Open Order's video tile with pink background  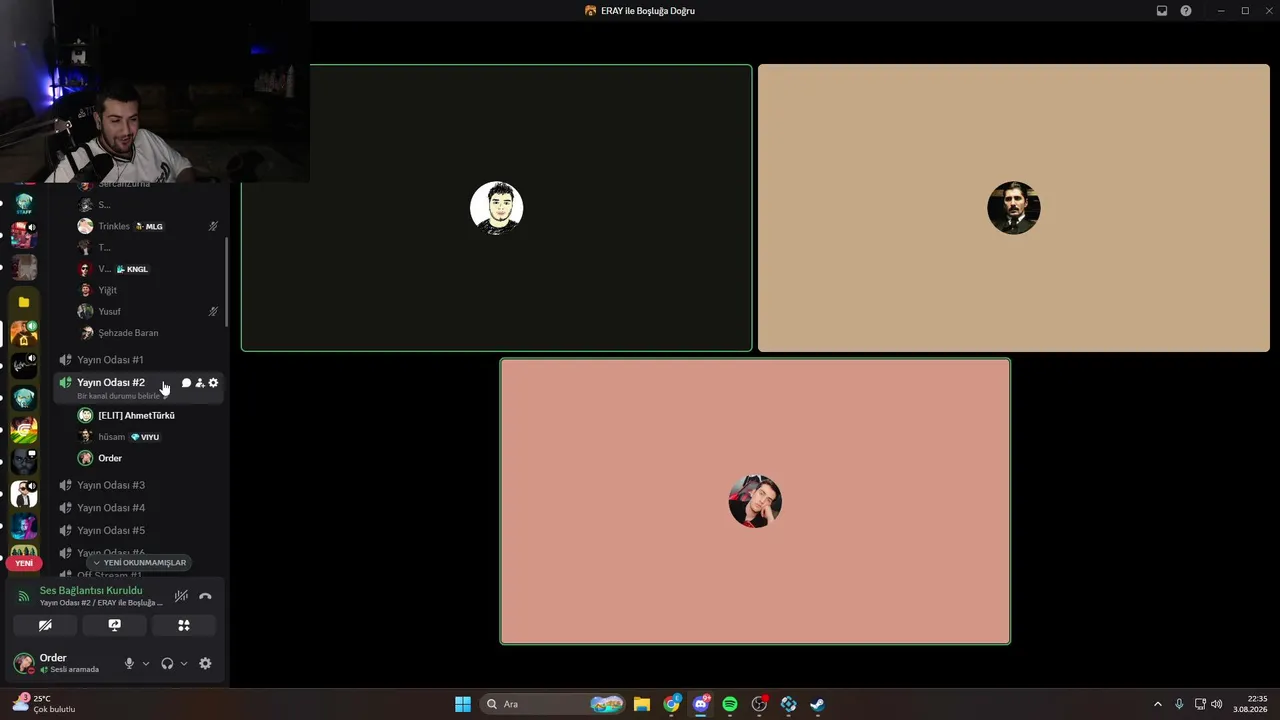[x=755, y=502]
